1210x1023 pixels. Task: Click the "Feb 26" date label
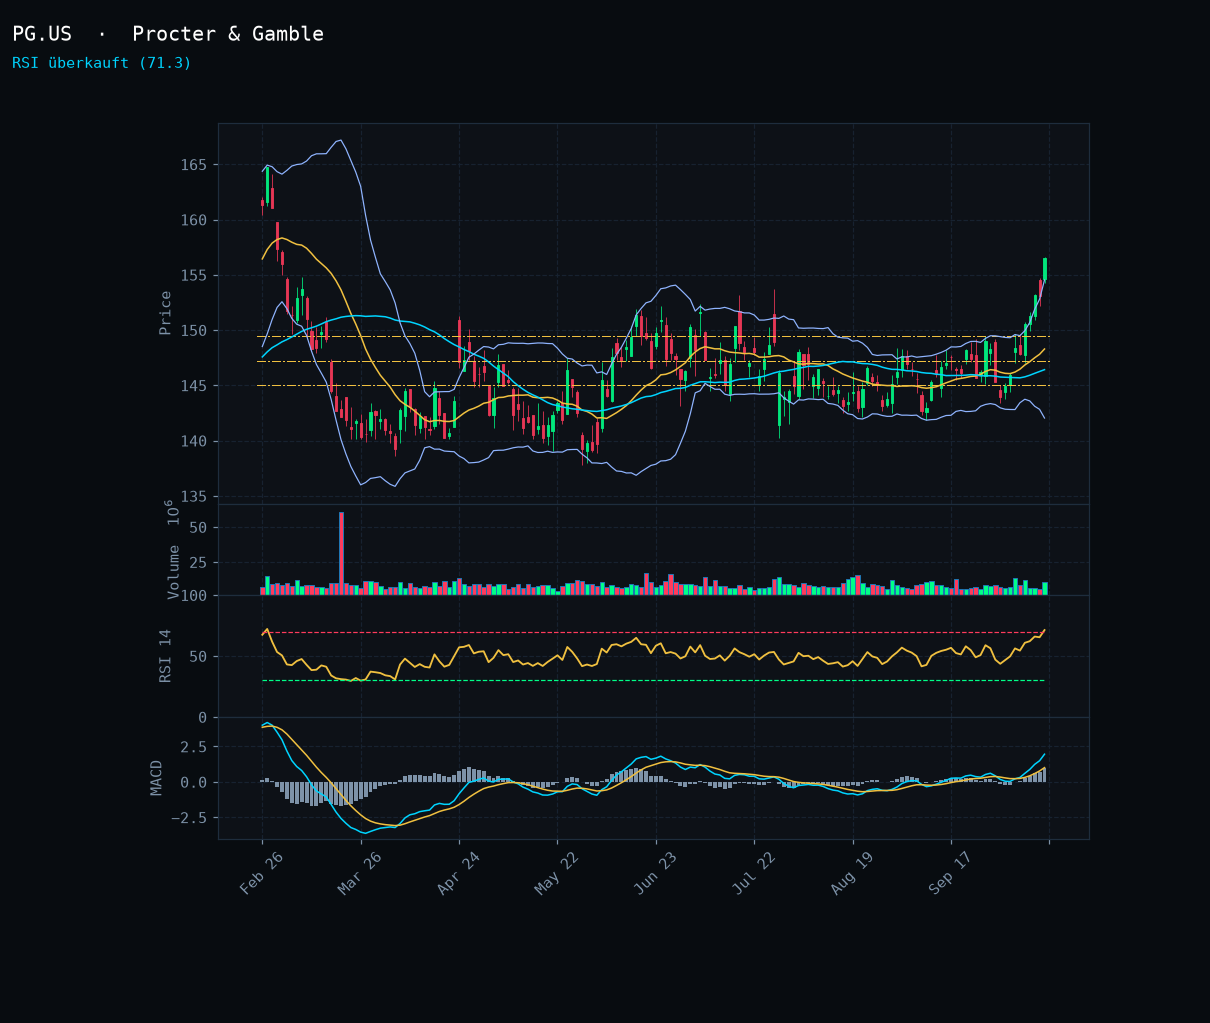point(261,873)
